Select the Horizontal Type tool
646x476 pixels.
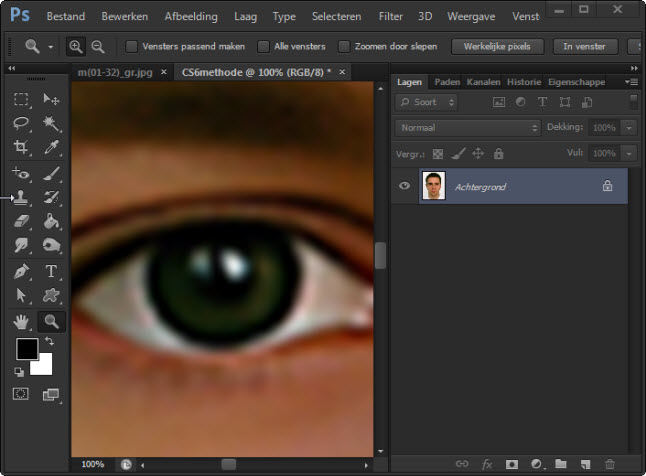point(51,272)
